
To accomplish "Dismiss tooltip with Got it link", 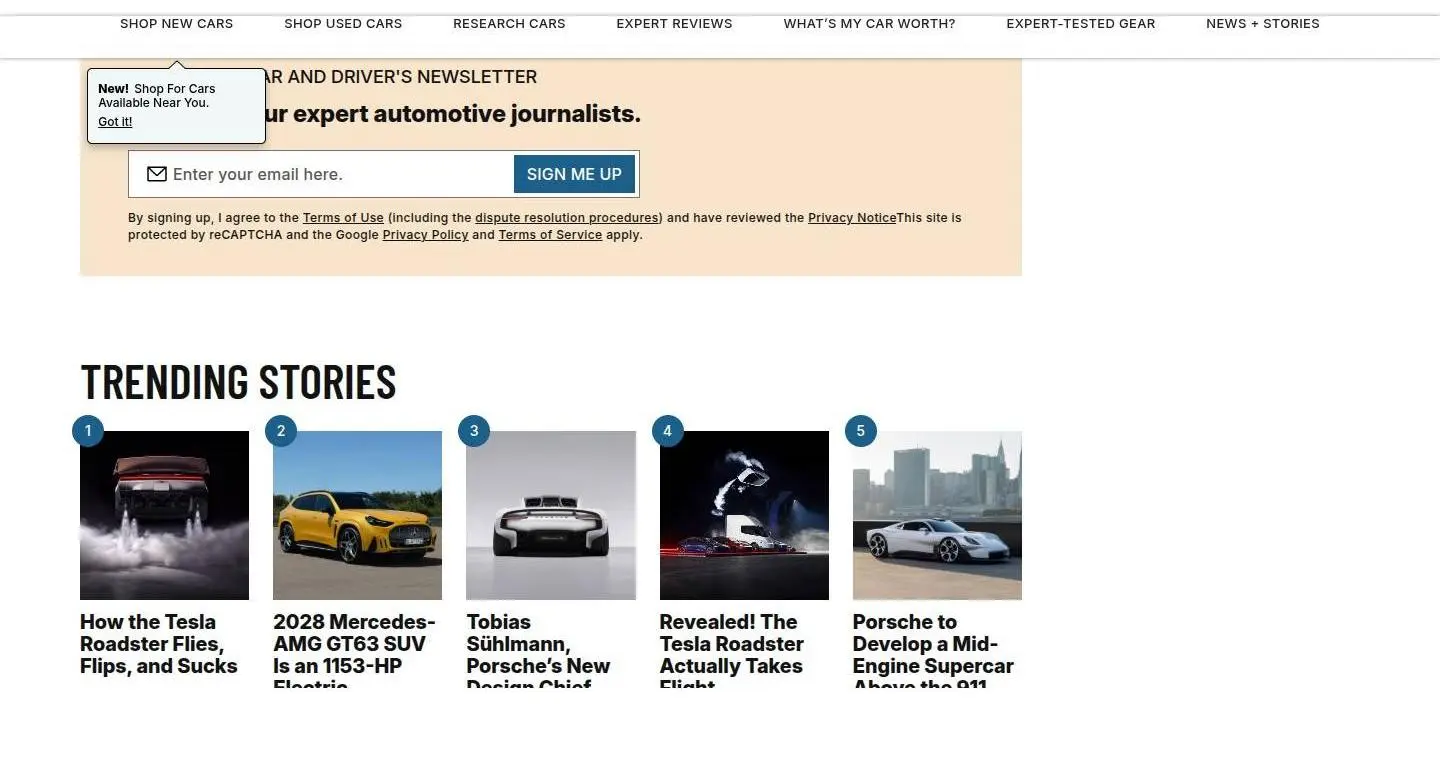I will coord(115,122).
